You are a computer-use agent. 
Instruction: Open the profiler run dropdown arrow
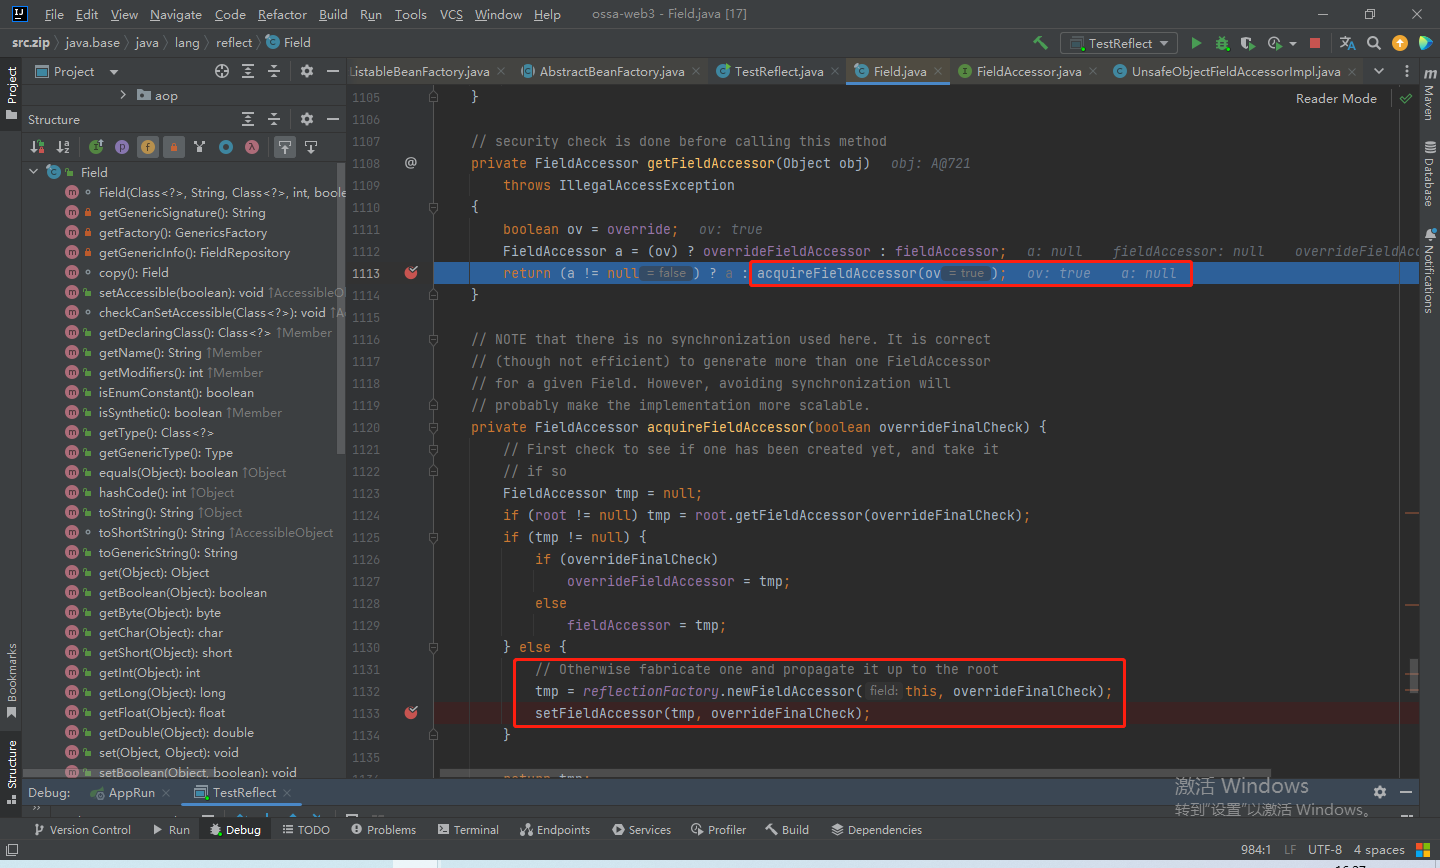[x=1292, y=43]
